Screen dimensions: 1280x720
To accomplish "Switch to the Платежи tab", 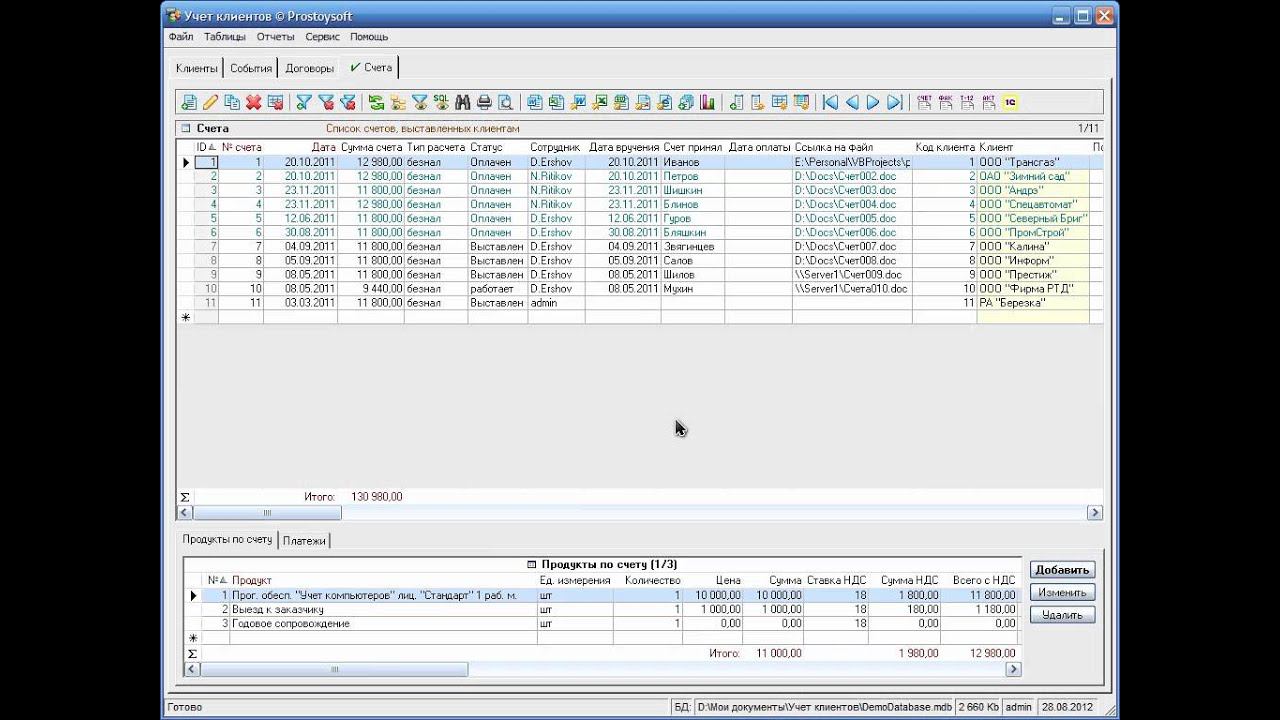I will click(x=304, y=540).
